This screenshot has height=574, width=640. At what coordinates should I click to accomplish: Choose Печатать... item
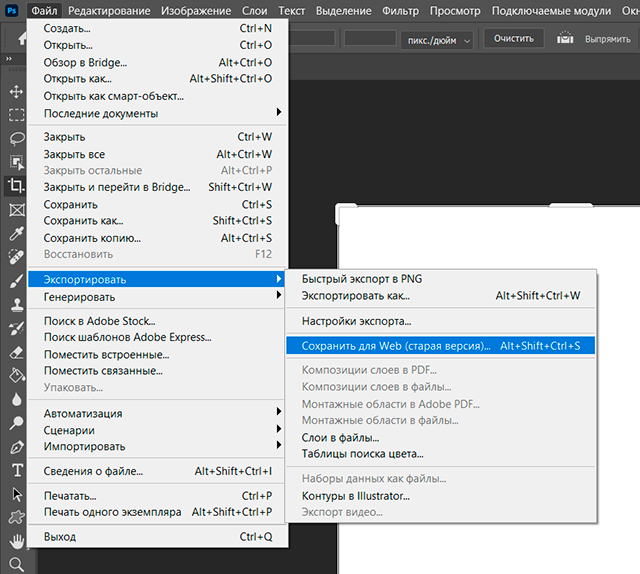(158, 496)
